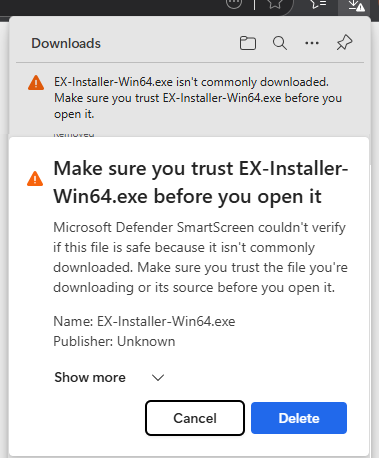
Task: Expand details with Show more chevron
Action: click(x=158, y=377)
